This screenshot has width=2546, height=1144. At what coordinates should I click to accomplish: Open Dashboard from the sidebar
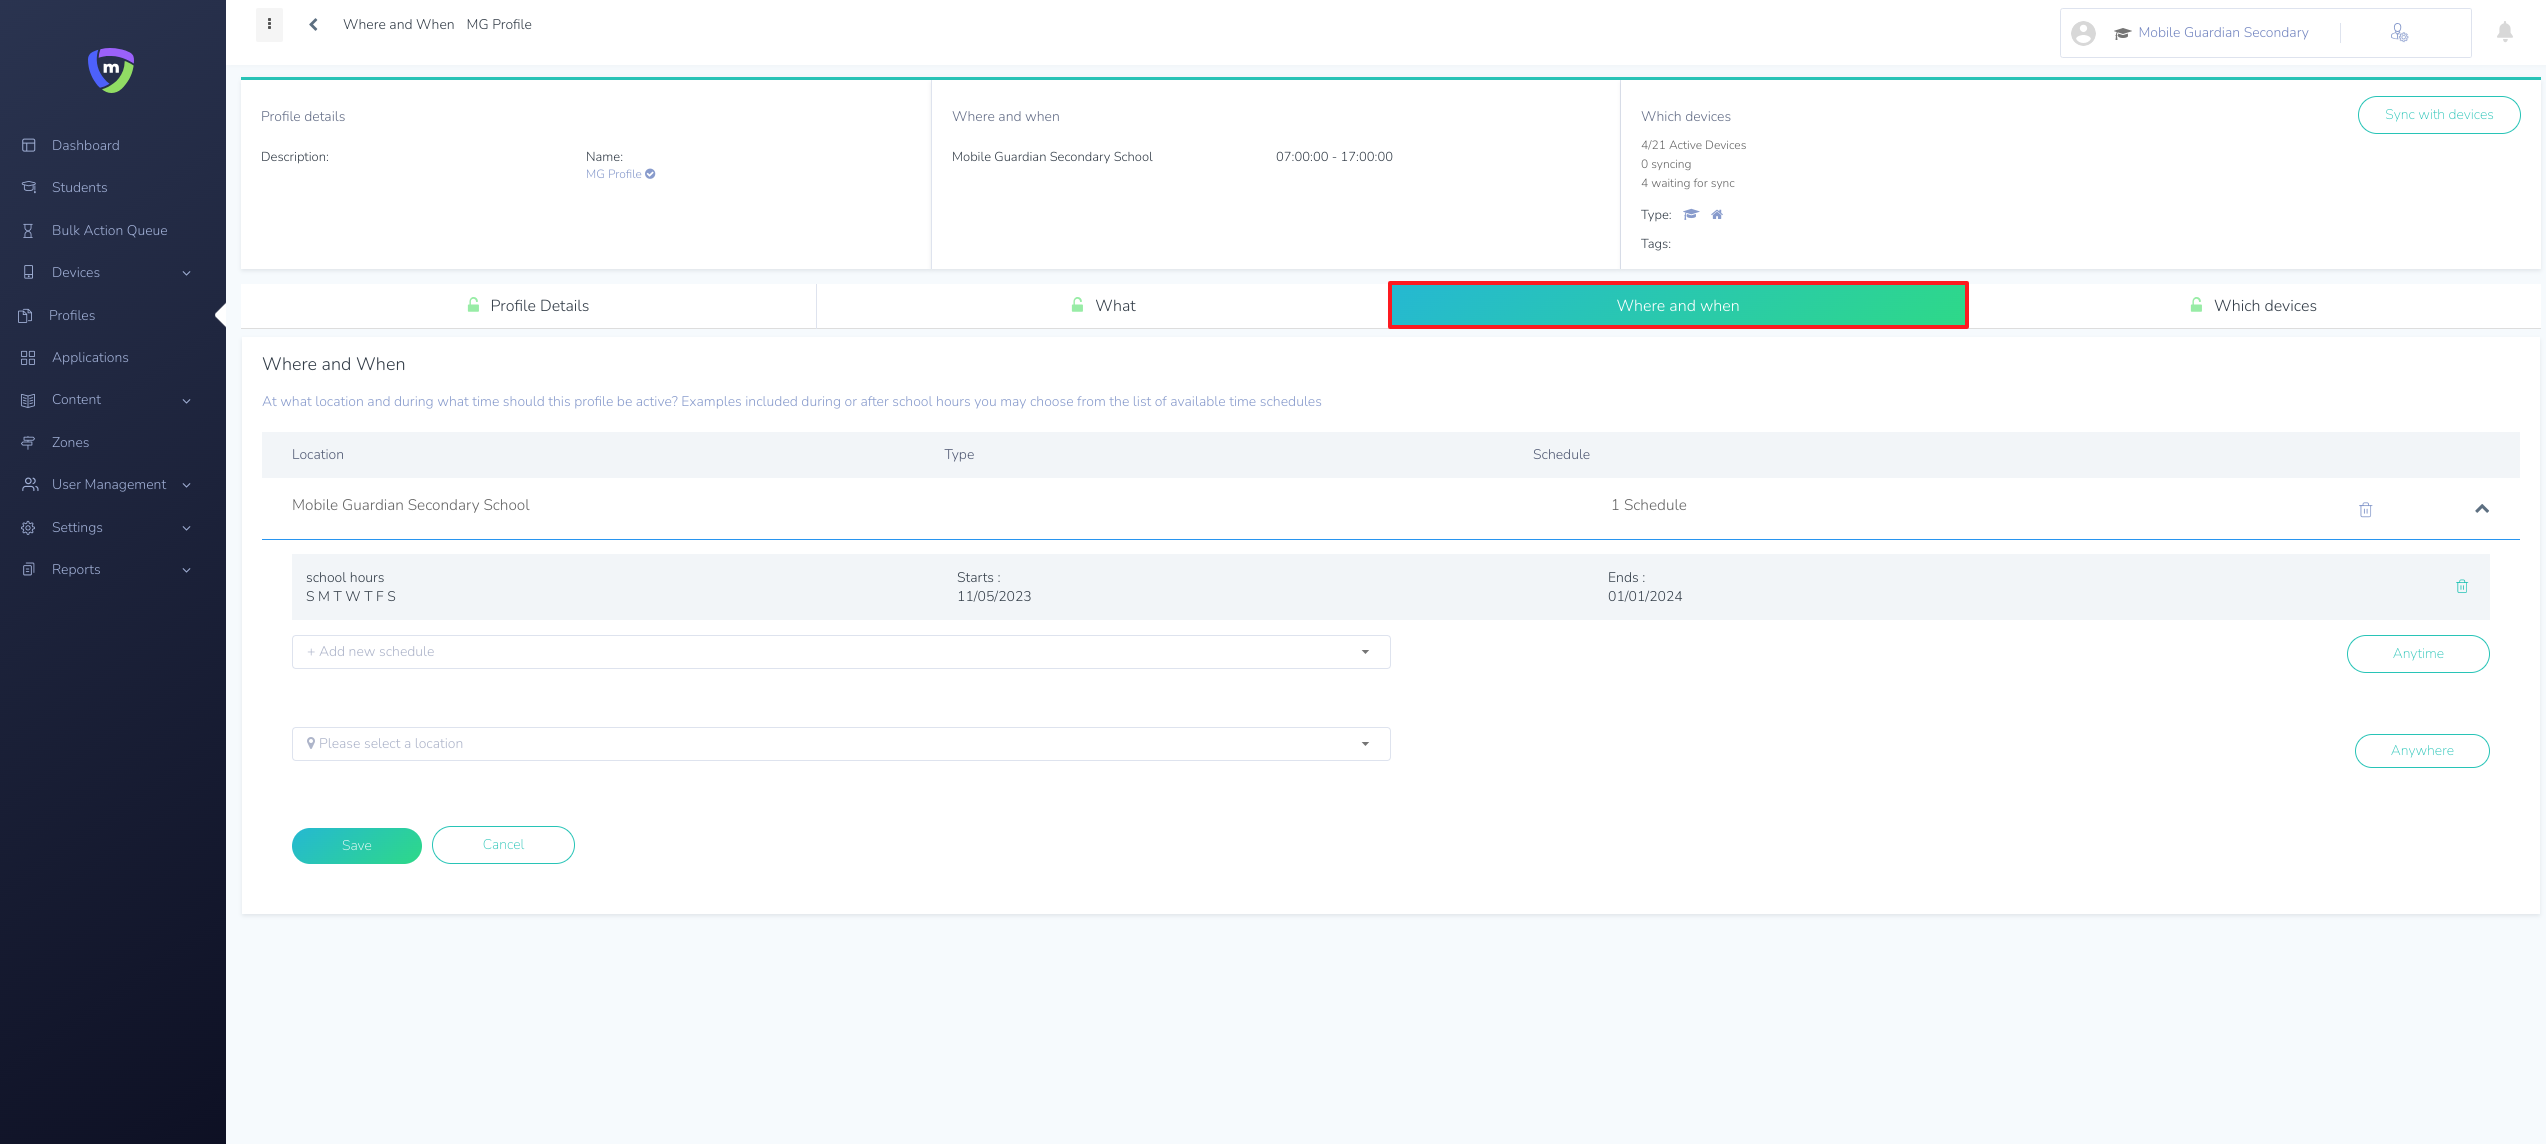pyautogui.click(x=86, y=145)
